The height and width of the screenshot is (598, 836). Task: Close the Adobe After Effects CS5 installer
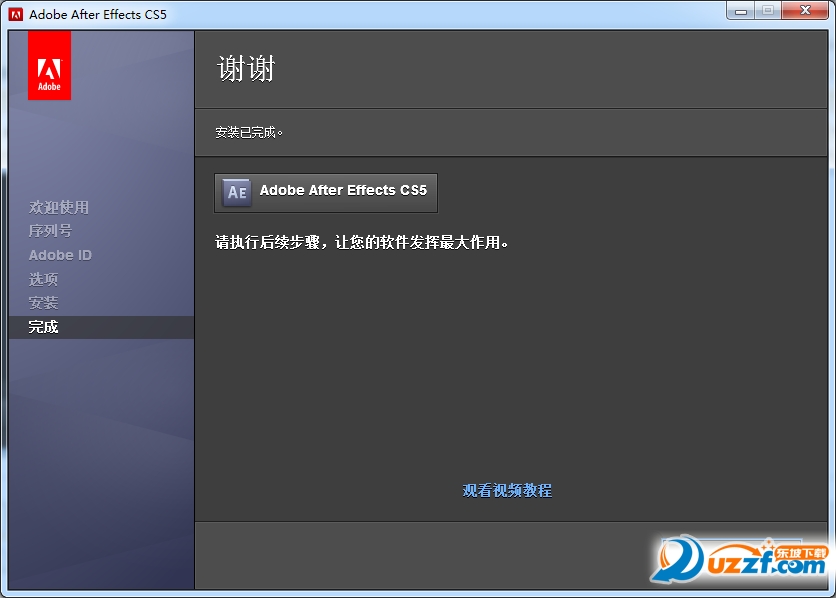[x=805, y=11]
